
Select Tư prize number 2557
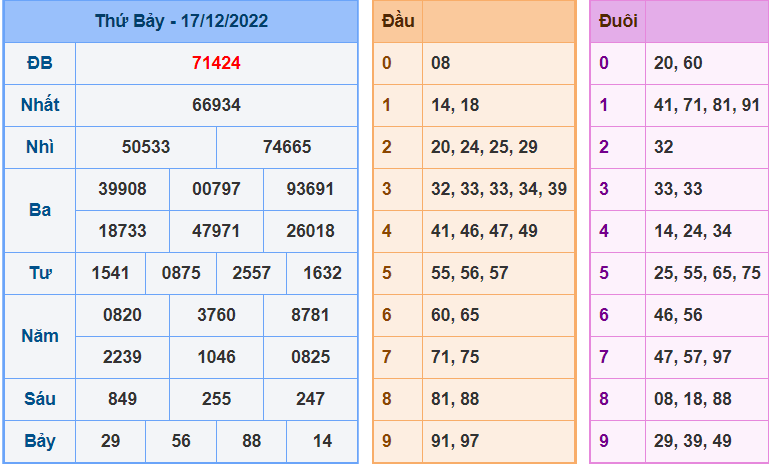point(252,273)
